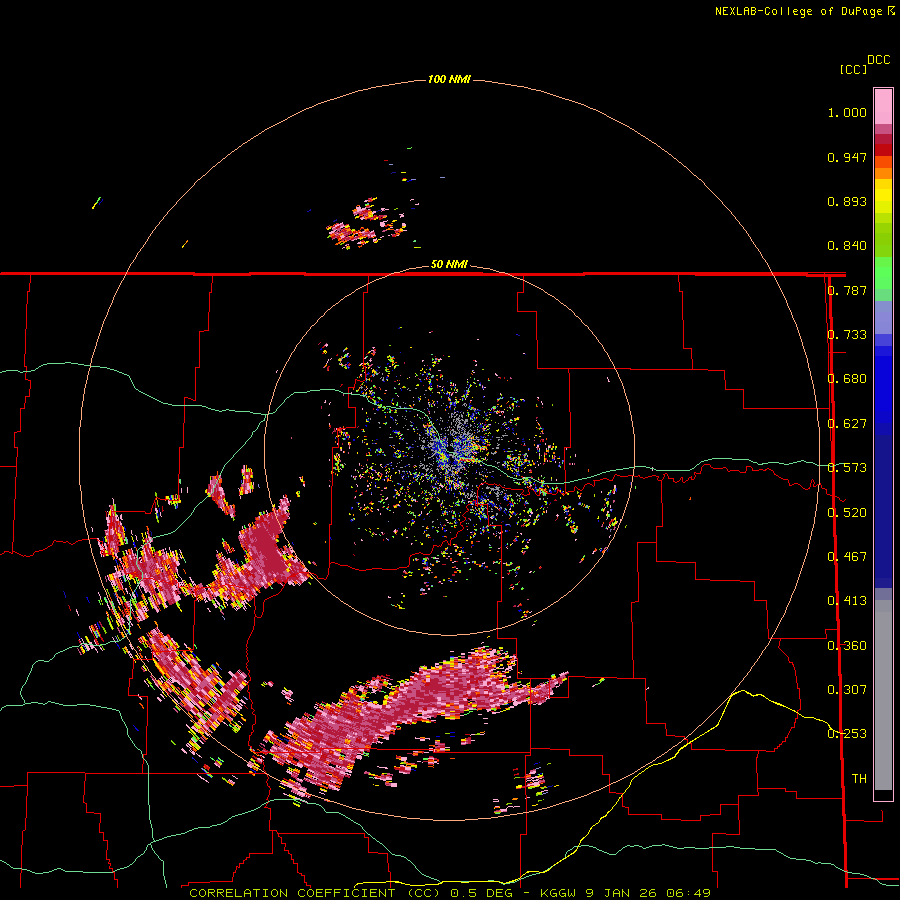Click the Correlation Coefficient title at the bottom
The width and height of the screenshot is (900, 900).
(x=316, y=893)
